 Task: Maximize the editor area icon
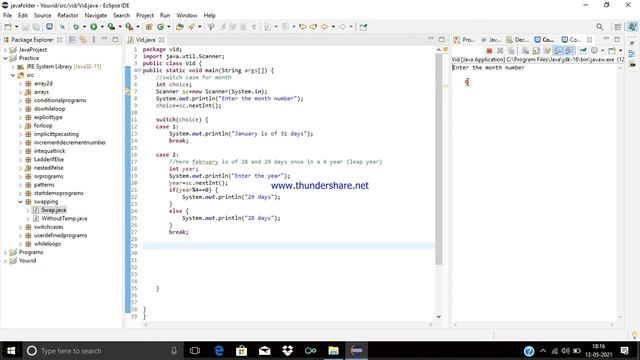tap(442, 39)
